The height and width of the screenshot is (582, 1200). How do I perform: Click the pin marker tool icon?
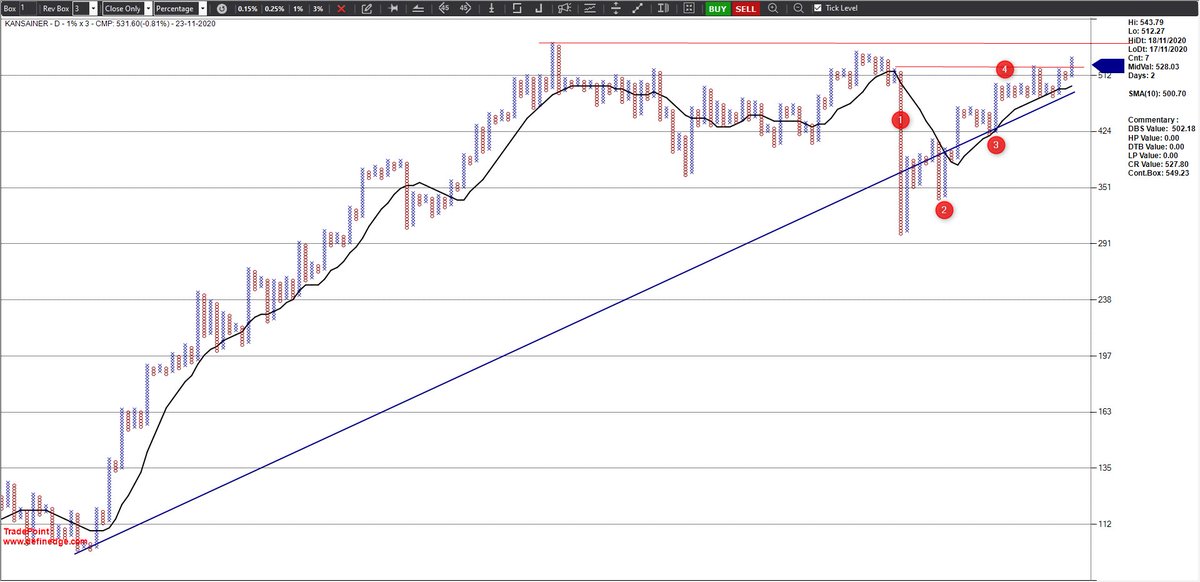(x=393, y=8)
